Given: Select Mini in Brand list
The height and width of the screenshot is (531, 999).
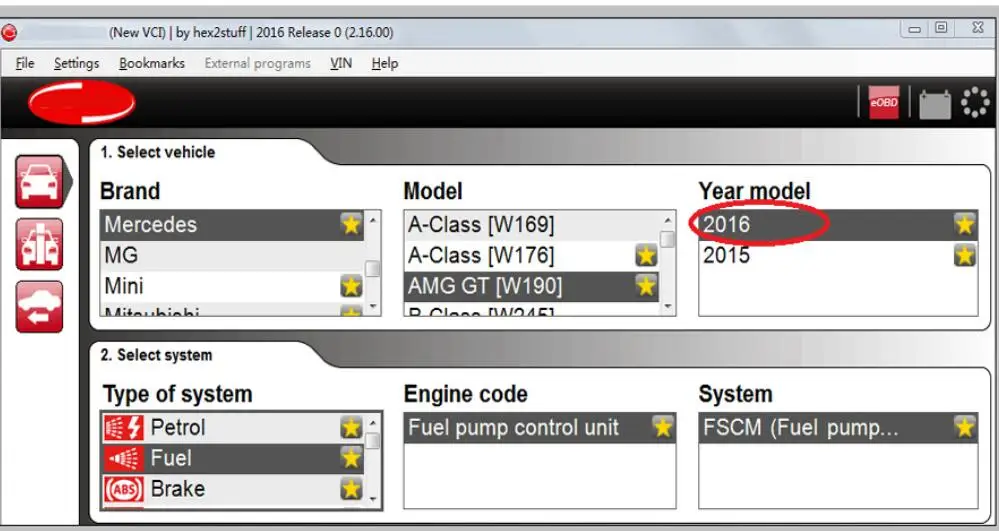Looking at the screenshot, I should coord(232,286).
